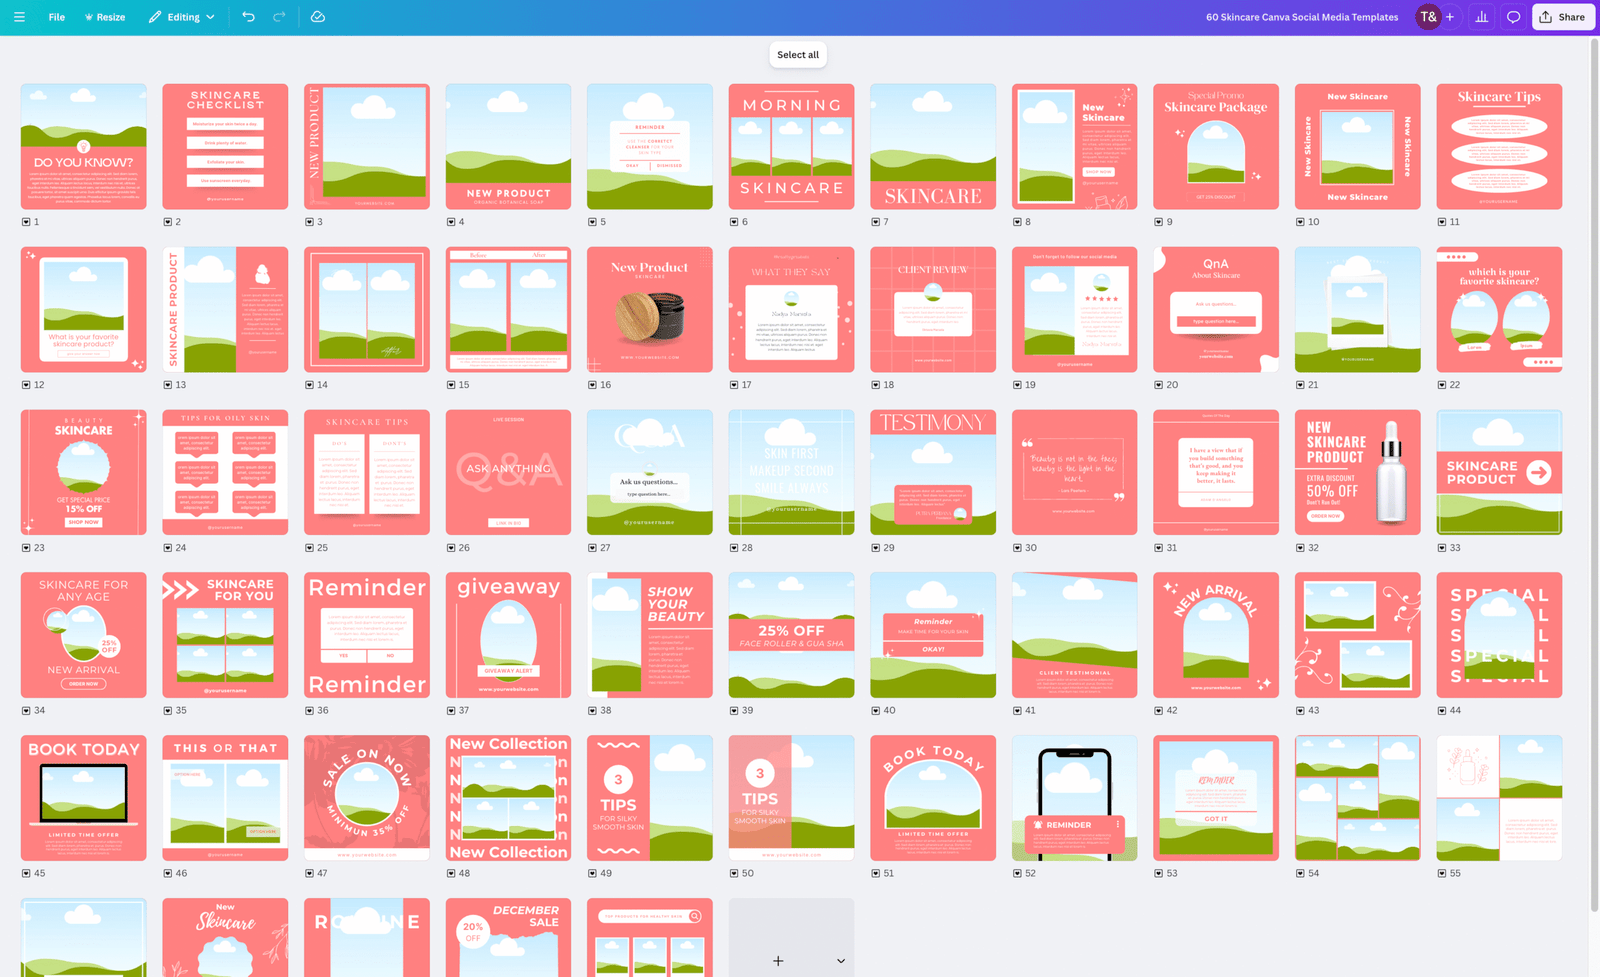Toggle the checkbox for page 16
Screen dimensions: 1600x977
(593, 385)
